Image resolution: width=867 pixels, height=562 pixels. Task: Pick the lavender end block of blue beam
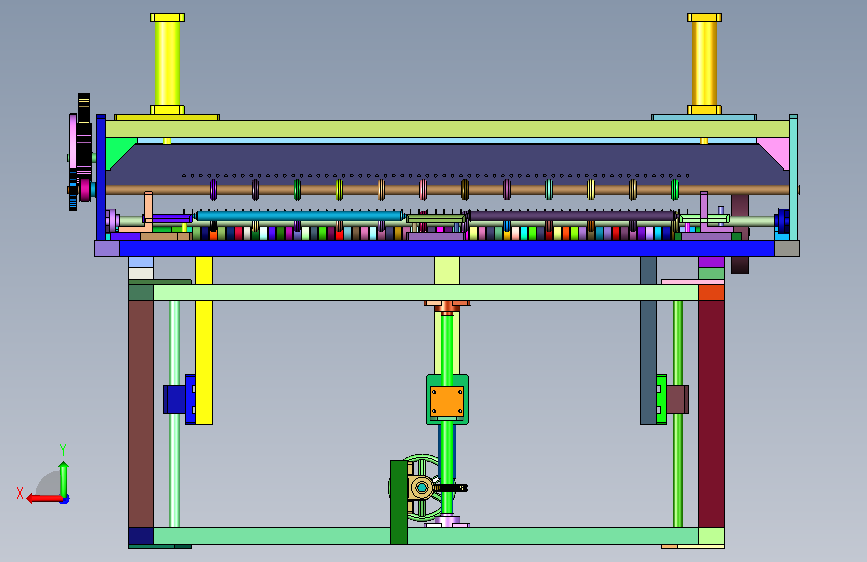click(107, 248)
